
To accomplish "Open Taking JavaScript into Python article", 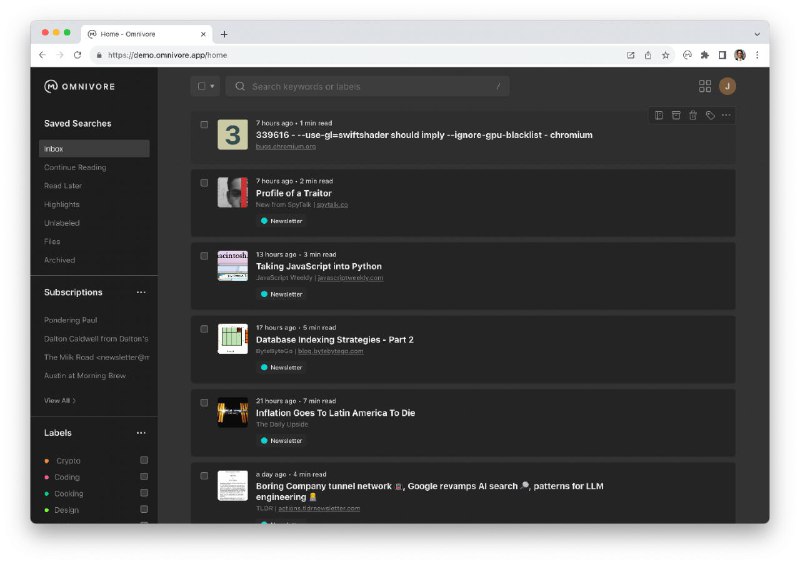I will tap(318, 266).
